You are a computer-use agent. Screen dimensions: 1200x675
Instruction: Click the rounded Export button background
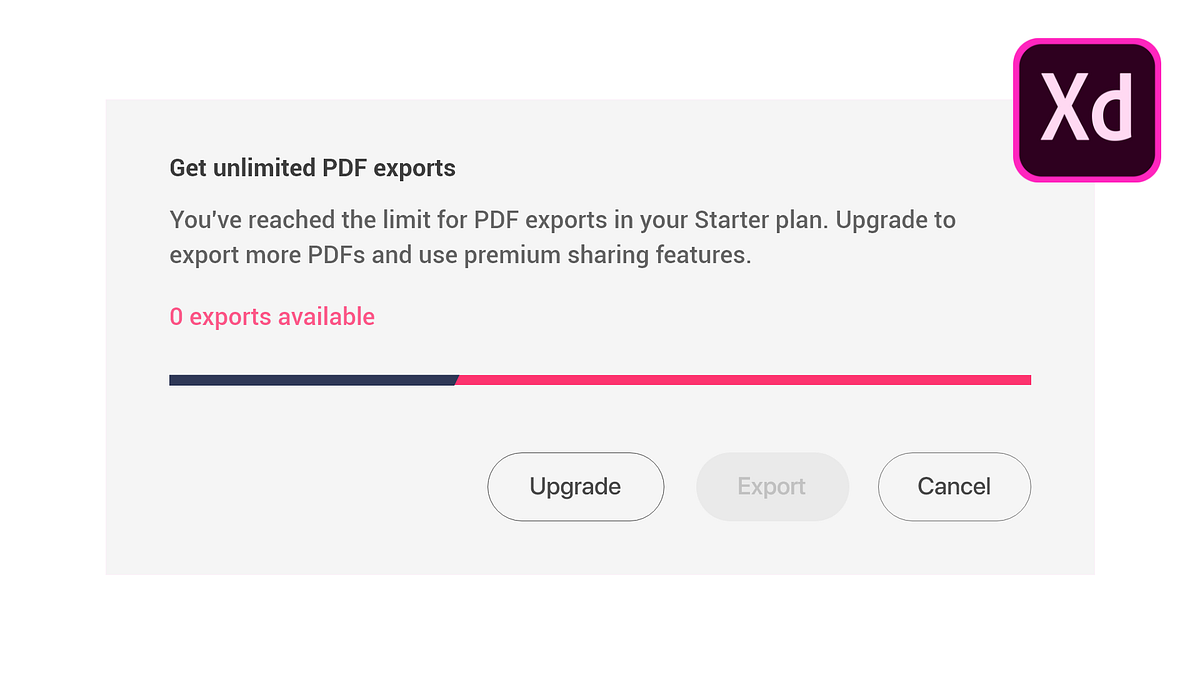pyautogui.click(x=772, y=487)
